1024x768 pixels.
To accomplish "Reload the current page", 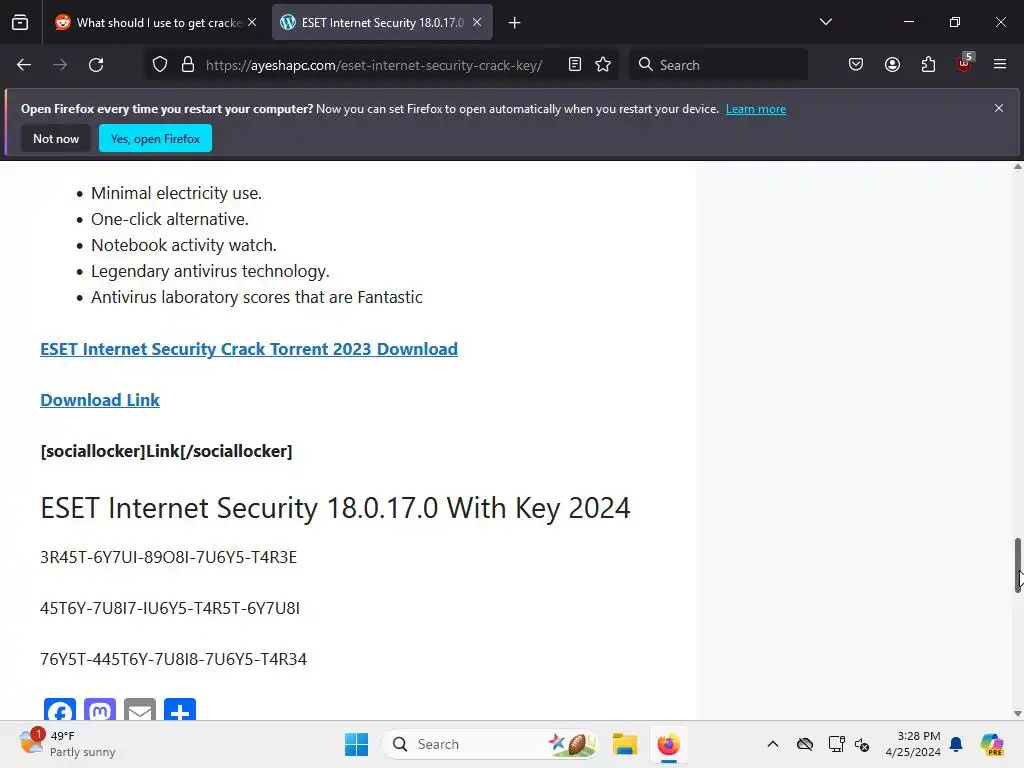I will 96,65.
